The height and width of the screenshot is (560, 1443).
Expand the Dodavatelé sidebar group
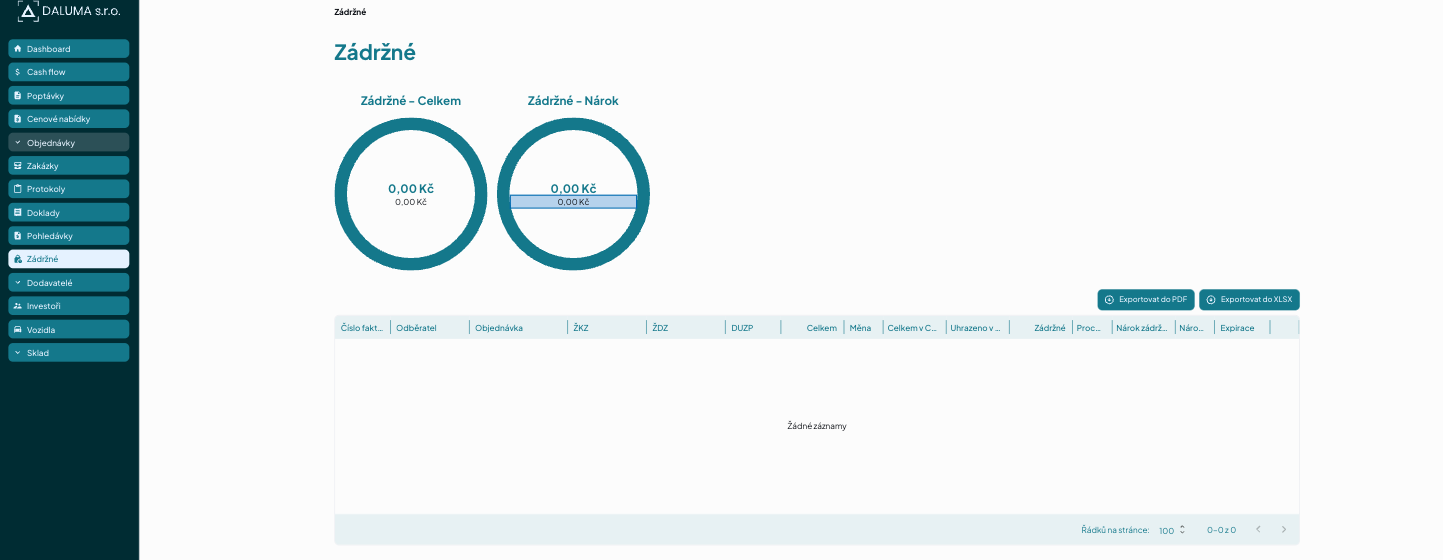pyautogui.click(x=68, y=282)
